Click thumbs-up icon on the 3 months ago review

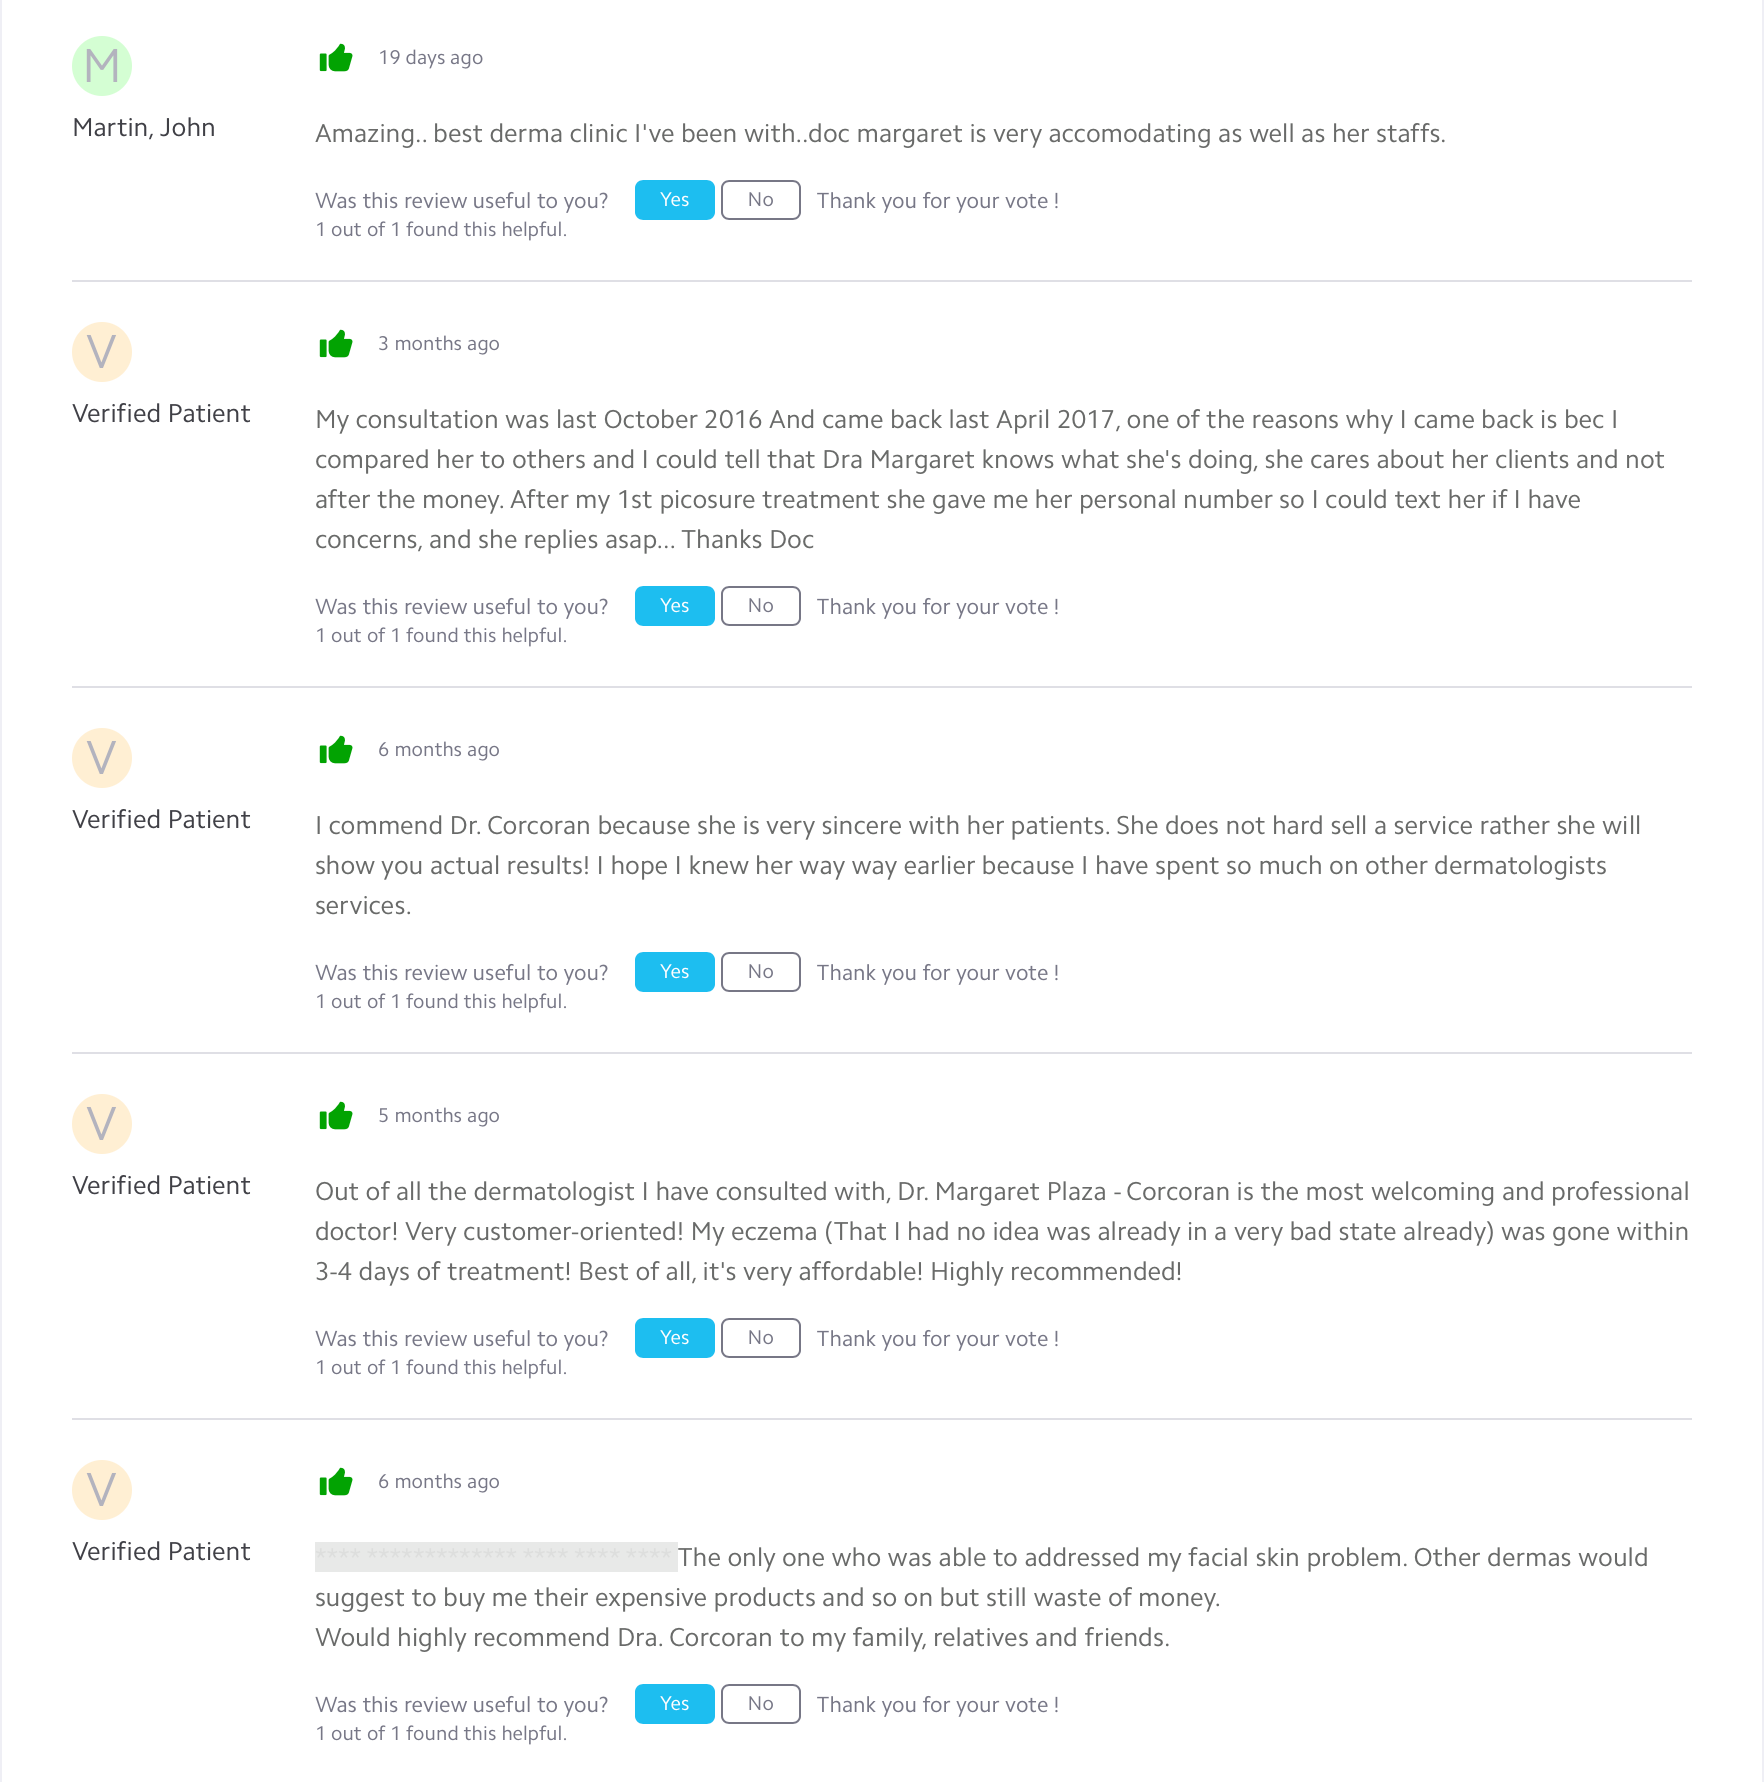pos(336,344)
